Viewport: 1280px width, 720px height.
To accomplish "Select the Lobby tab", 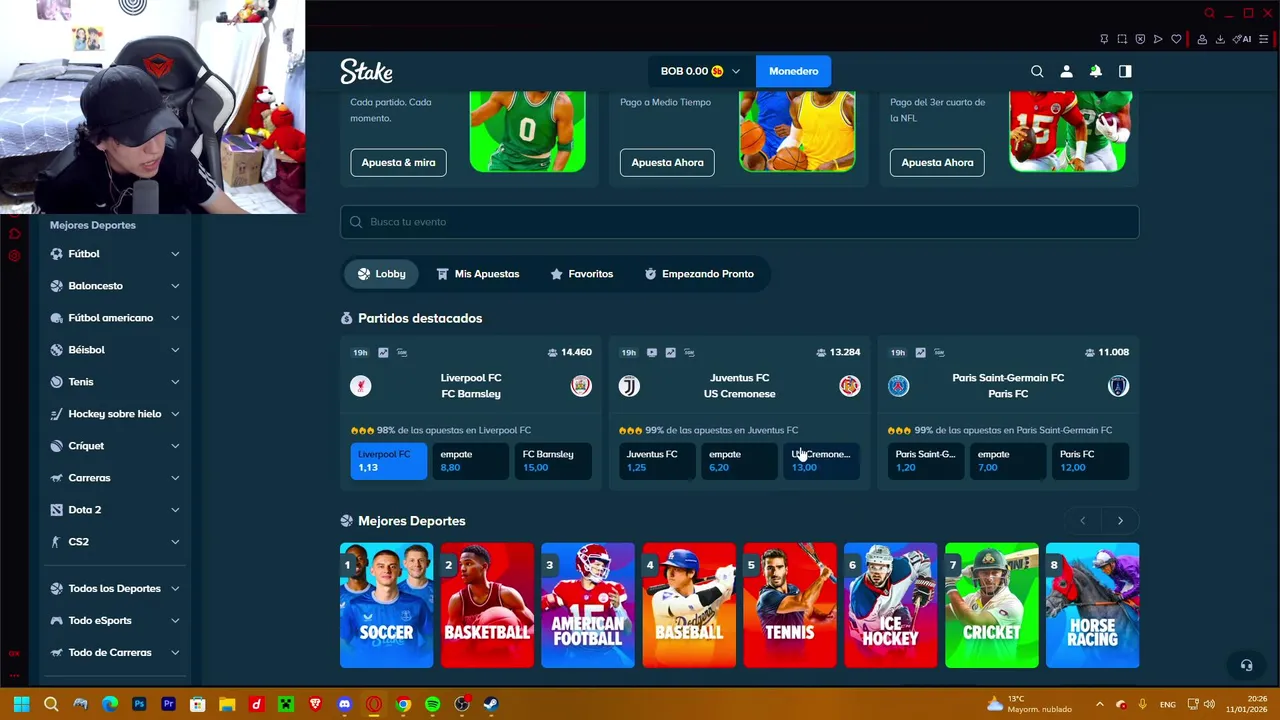I will pyautogui.click(x=381, y=274).
